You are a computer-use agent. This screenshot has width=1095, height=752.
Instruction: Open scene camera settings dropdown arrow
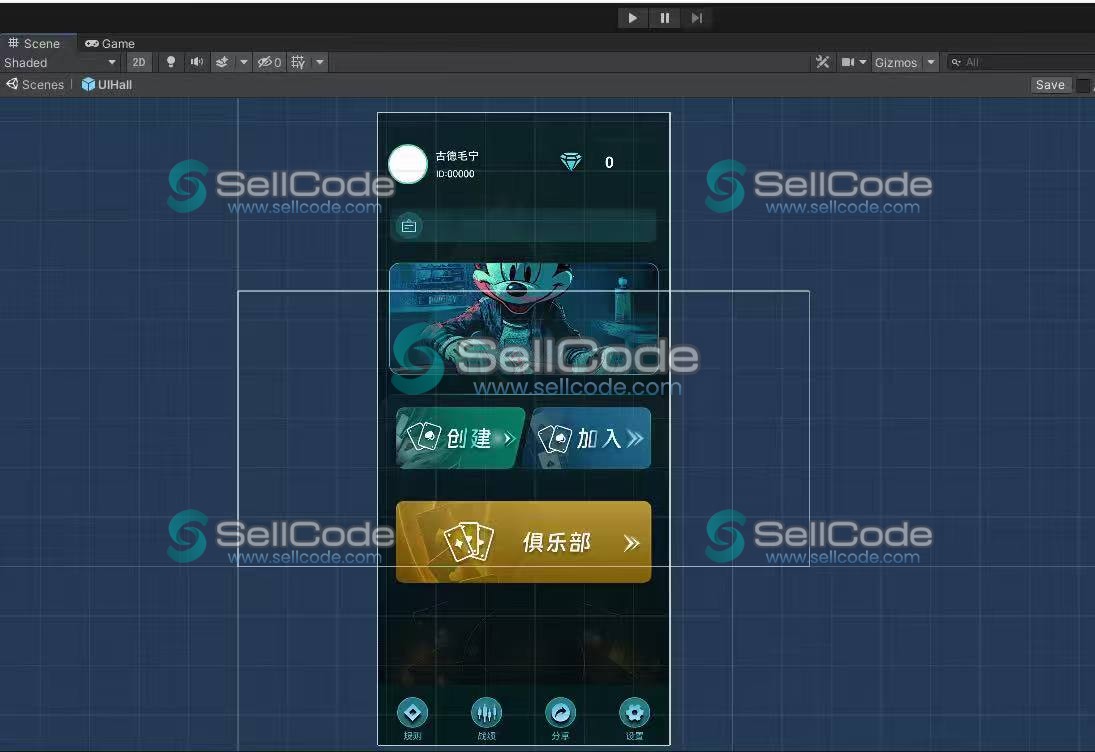[863, 62]
